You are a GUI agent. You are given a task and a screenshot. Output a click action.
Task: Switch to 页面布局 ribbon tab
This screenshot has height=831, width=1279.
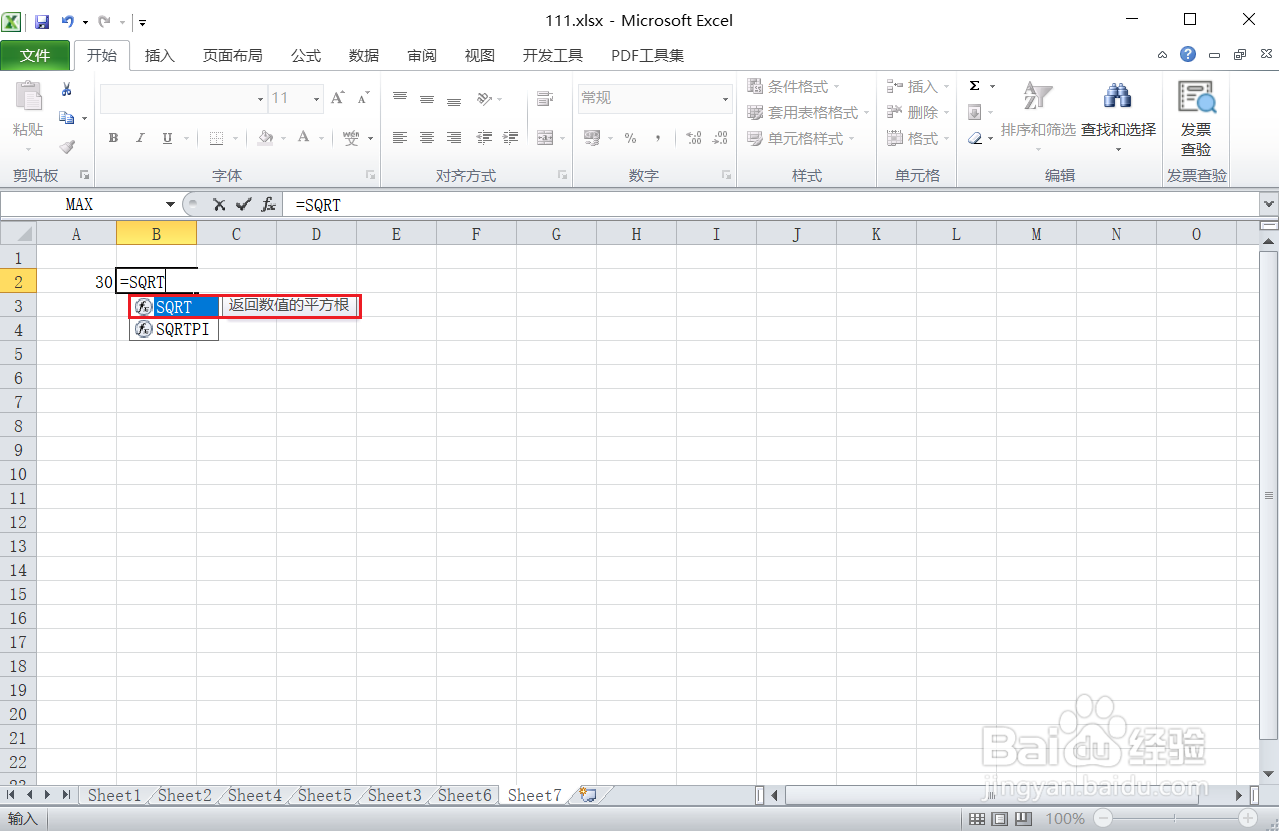coord(233,55)
